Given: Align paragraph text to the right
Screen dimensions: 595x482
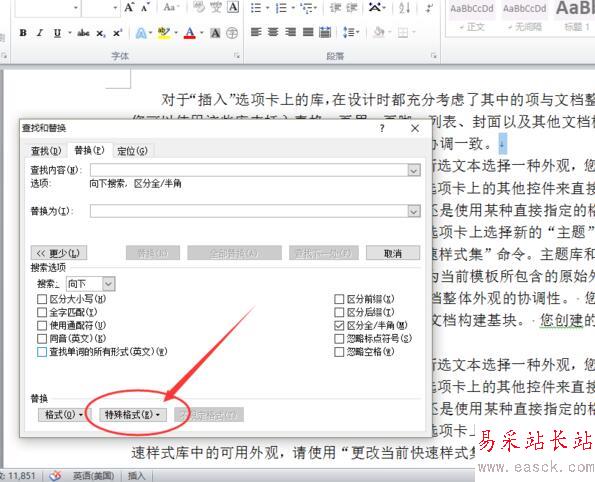Looking at the screenshot, I should (290, 32).
